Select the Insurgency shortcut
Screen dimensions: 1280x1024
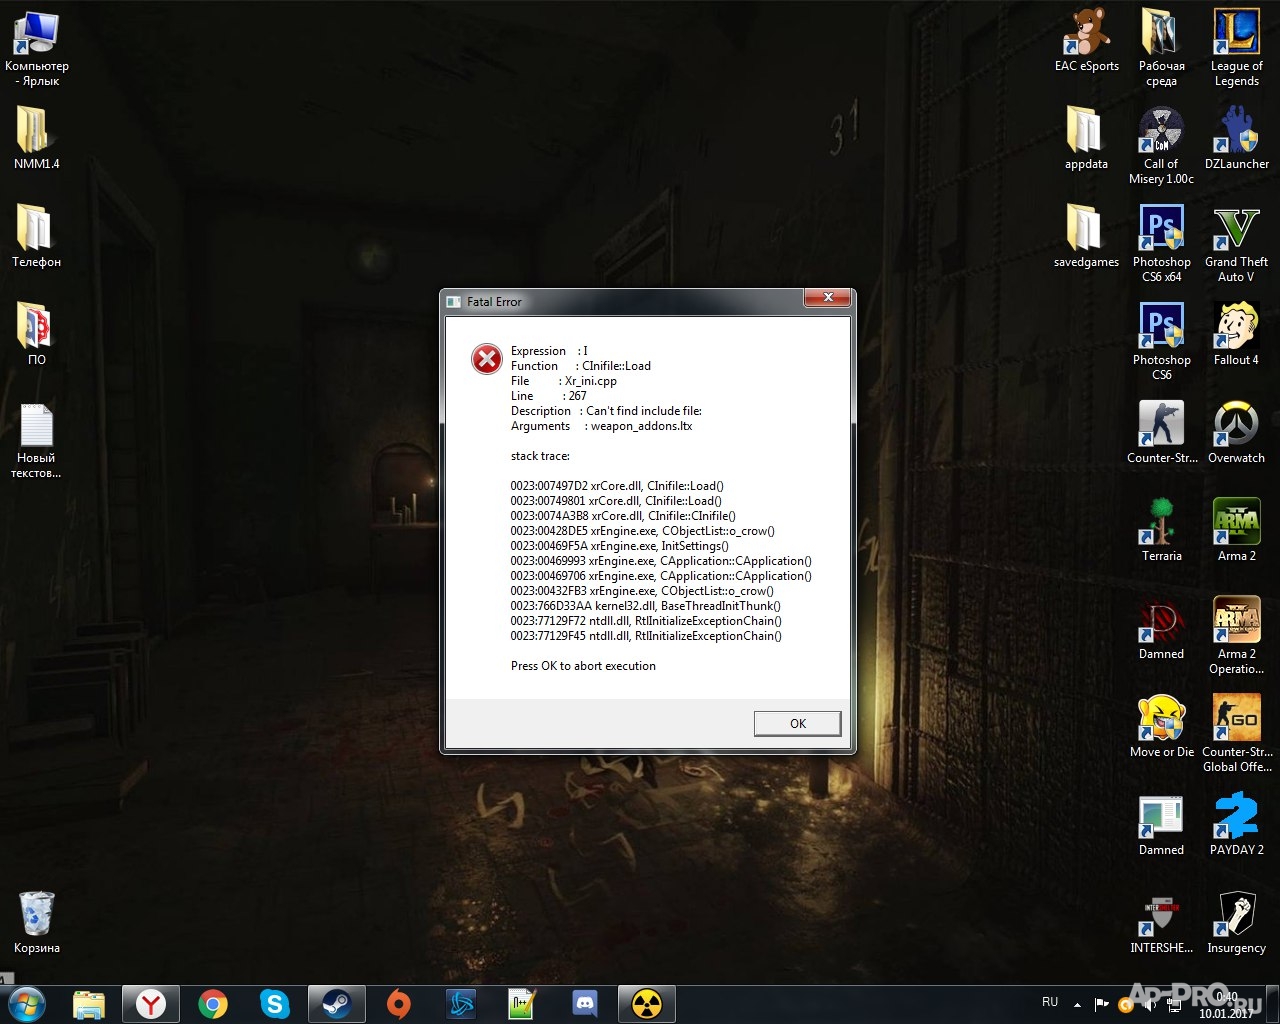[x=1237, y=922]
